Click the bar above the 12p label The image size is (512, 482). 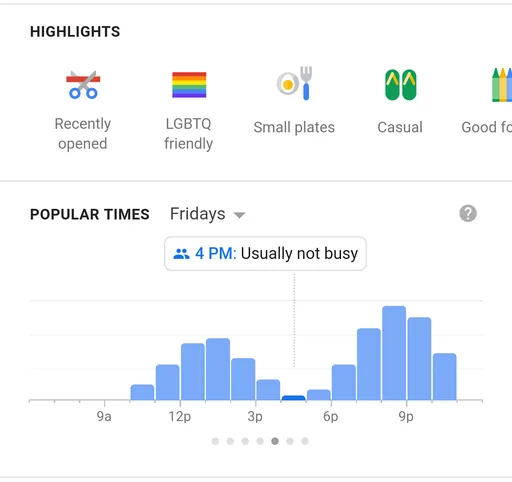(193, 372)
